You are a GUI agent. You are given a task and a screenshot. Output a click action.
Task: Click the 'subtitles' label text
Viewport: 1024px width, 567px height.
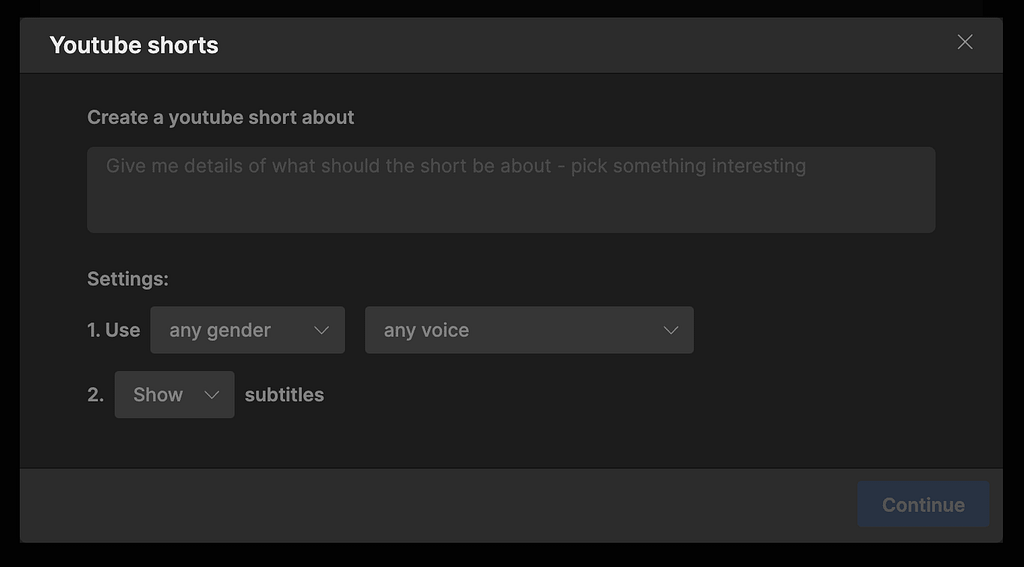(x=284, y=395)
